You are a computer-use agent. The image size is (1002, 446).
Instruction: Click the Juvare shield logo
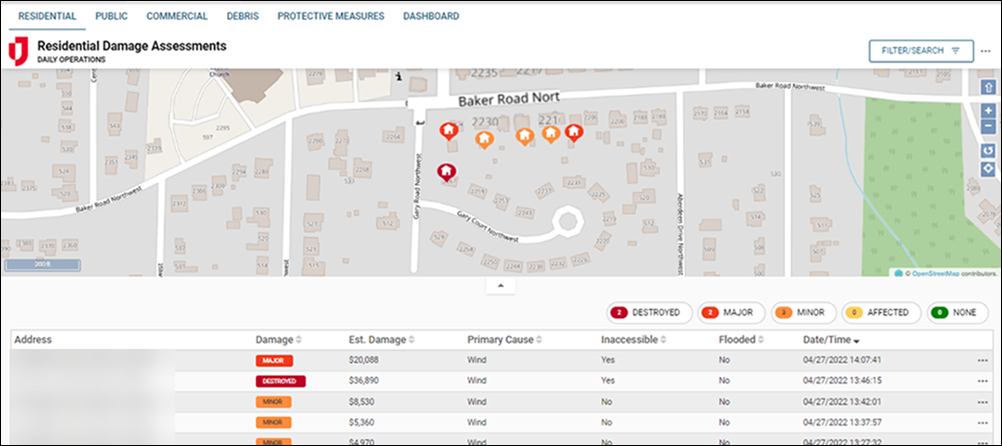point(18,52)
